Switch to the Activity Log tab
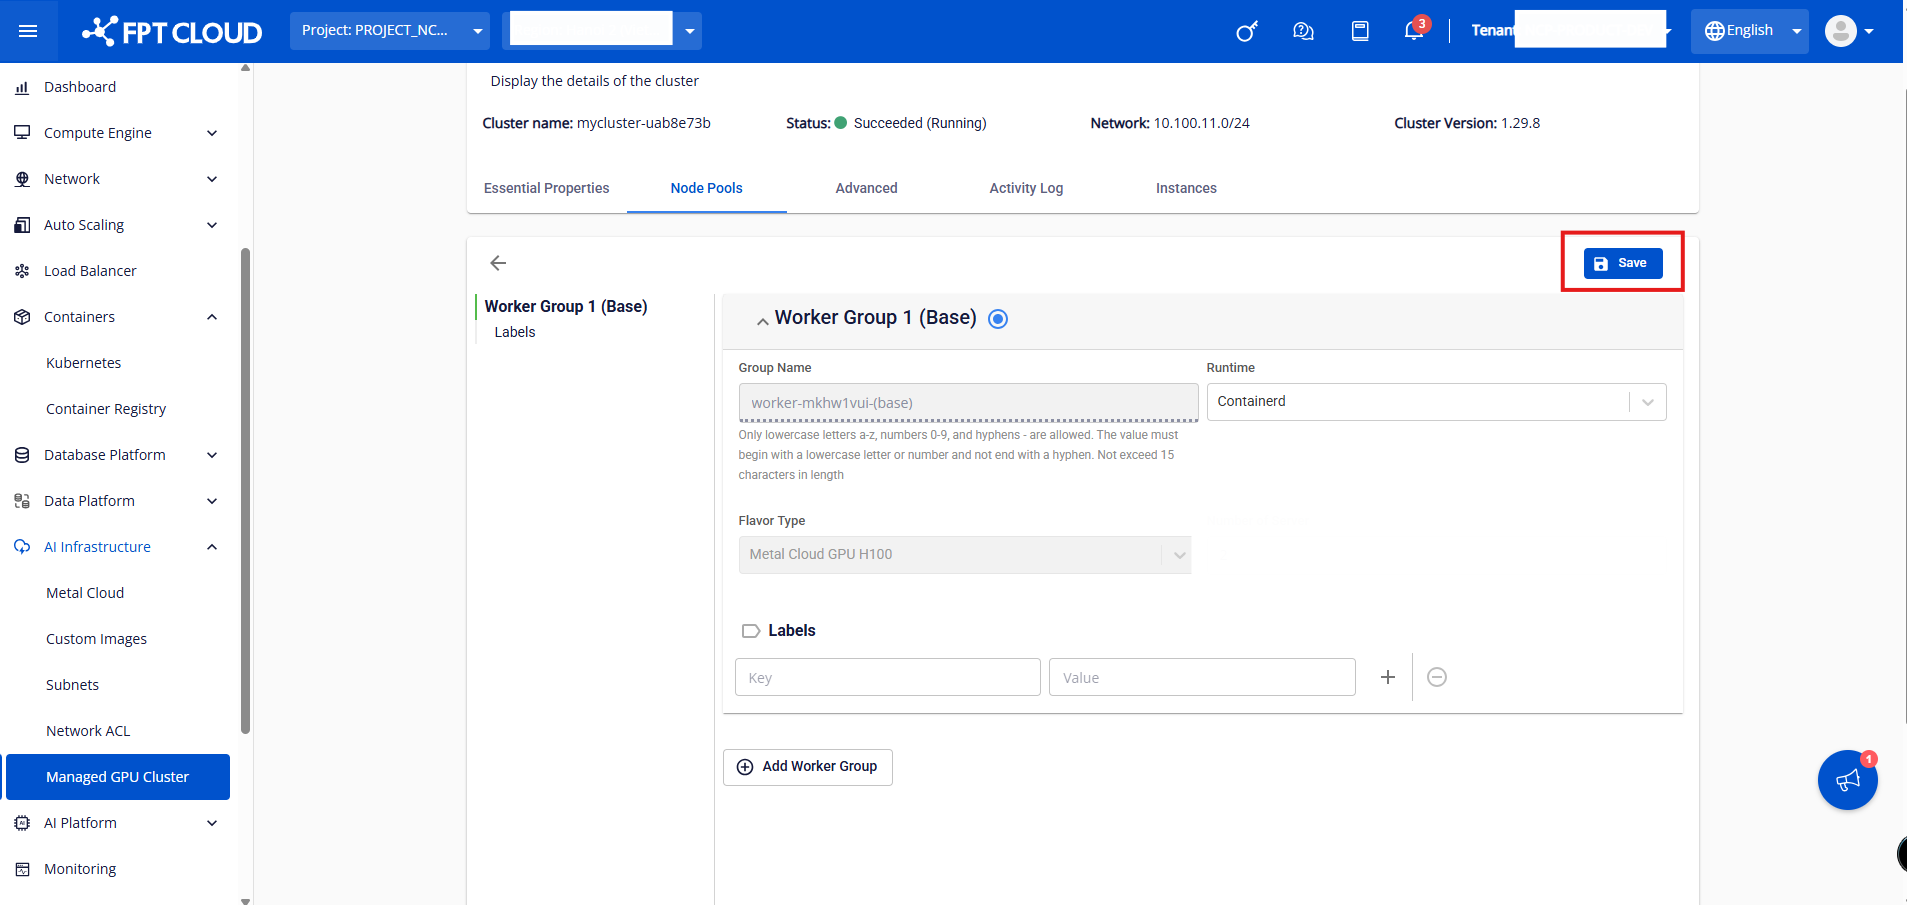 coord(1025,188)
